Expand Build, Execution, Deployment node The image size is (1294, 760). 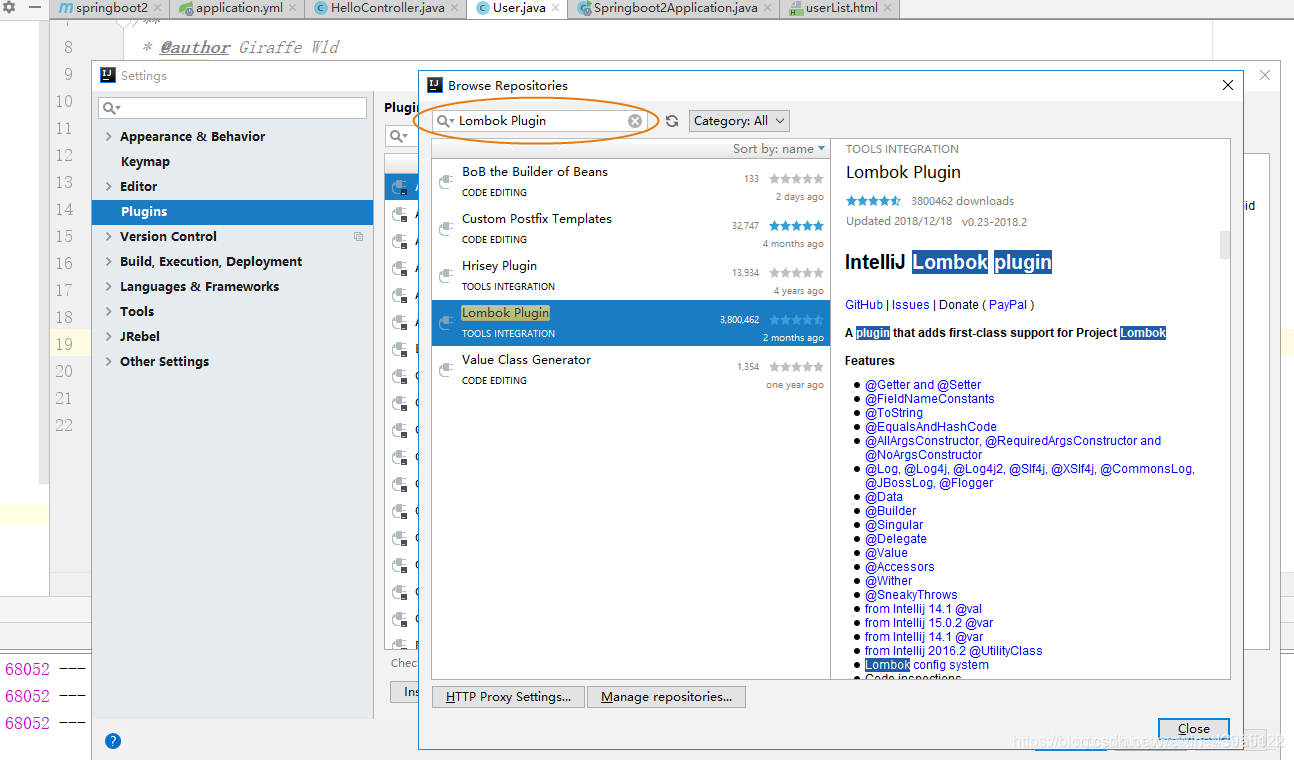tap(109, 262)
